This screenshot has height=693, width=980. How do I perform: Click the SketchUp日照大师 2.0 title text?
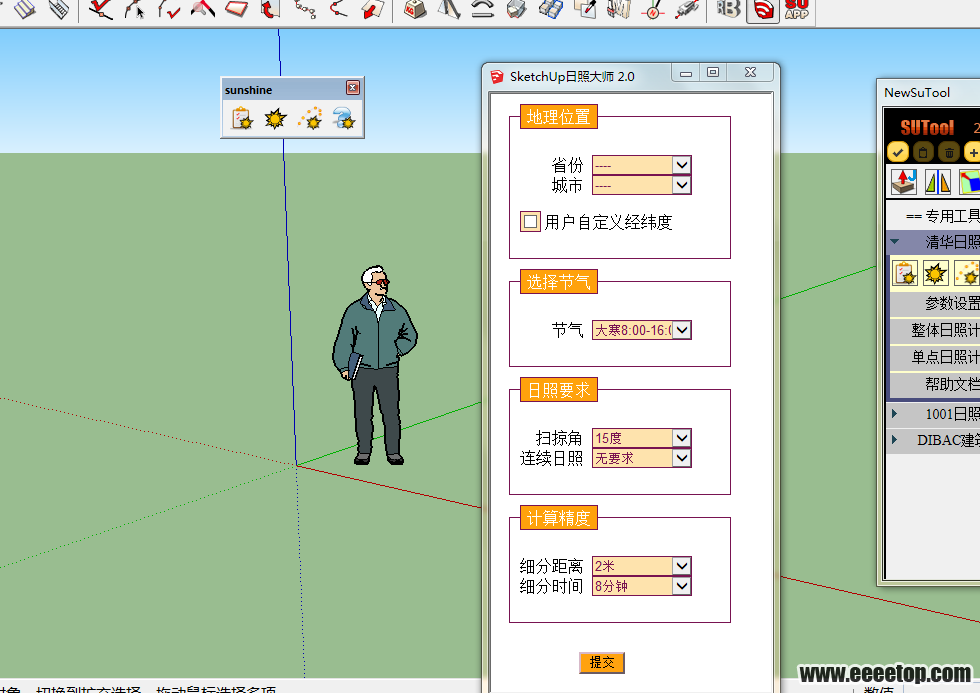tap(572, 77)
